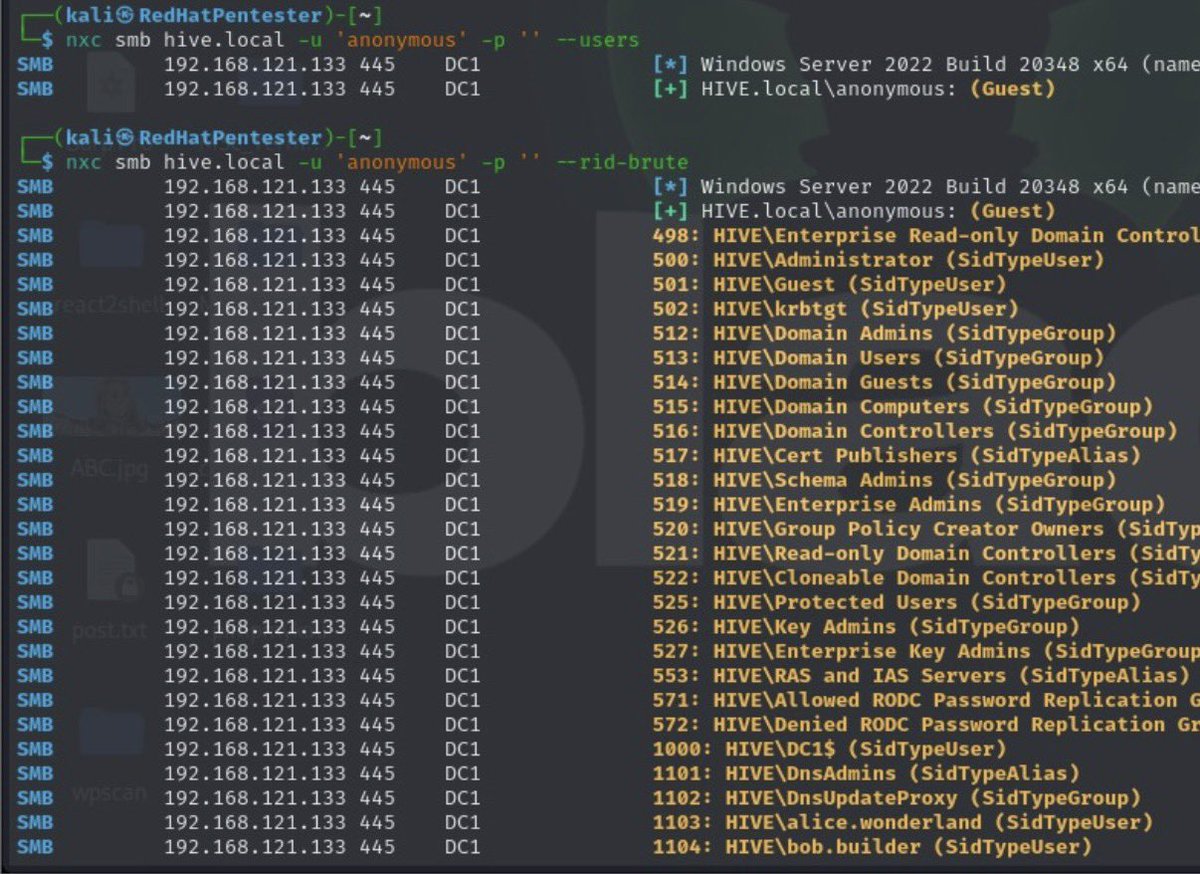Select the 527: HIVE\Enterprise Key Admins line
The width and height of the screenshot is (1200, 874).
pos(926,651)
